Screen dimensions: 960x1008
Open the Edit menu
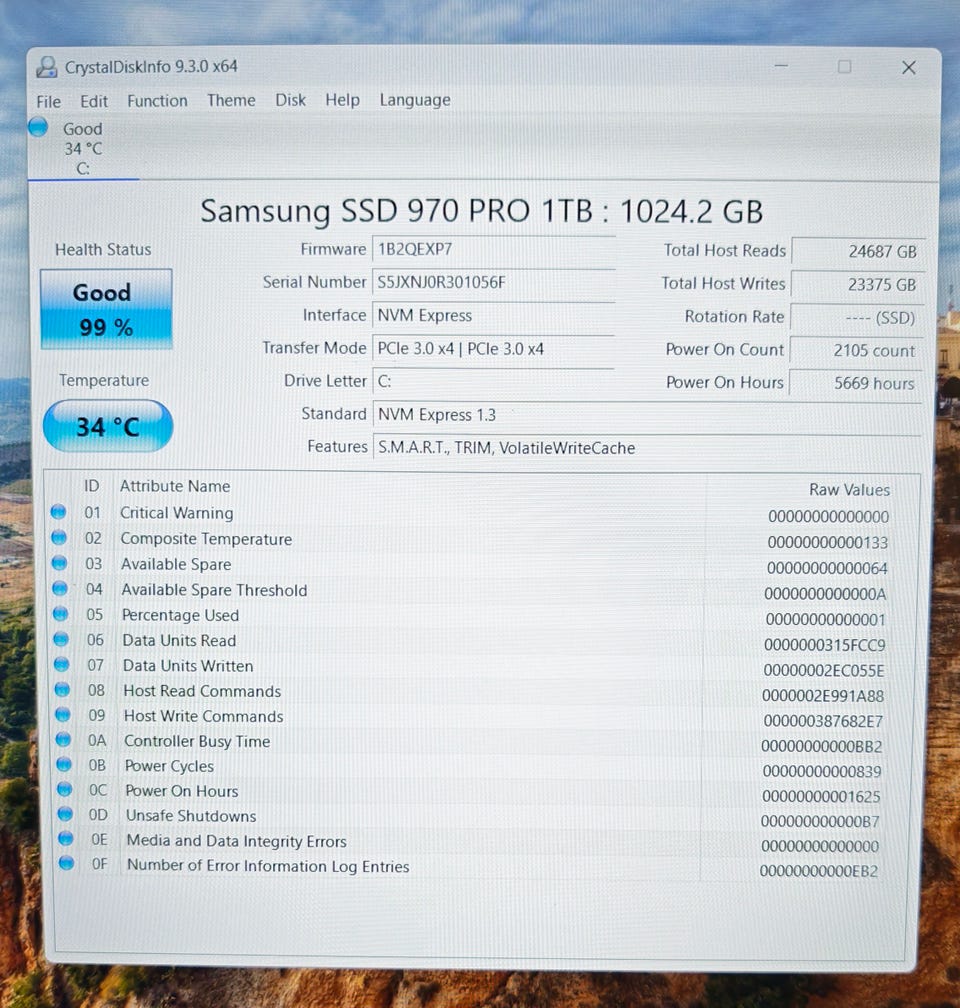pos(94,102)
